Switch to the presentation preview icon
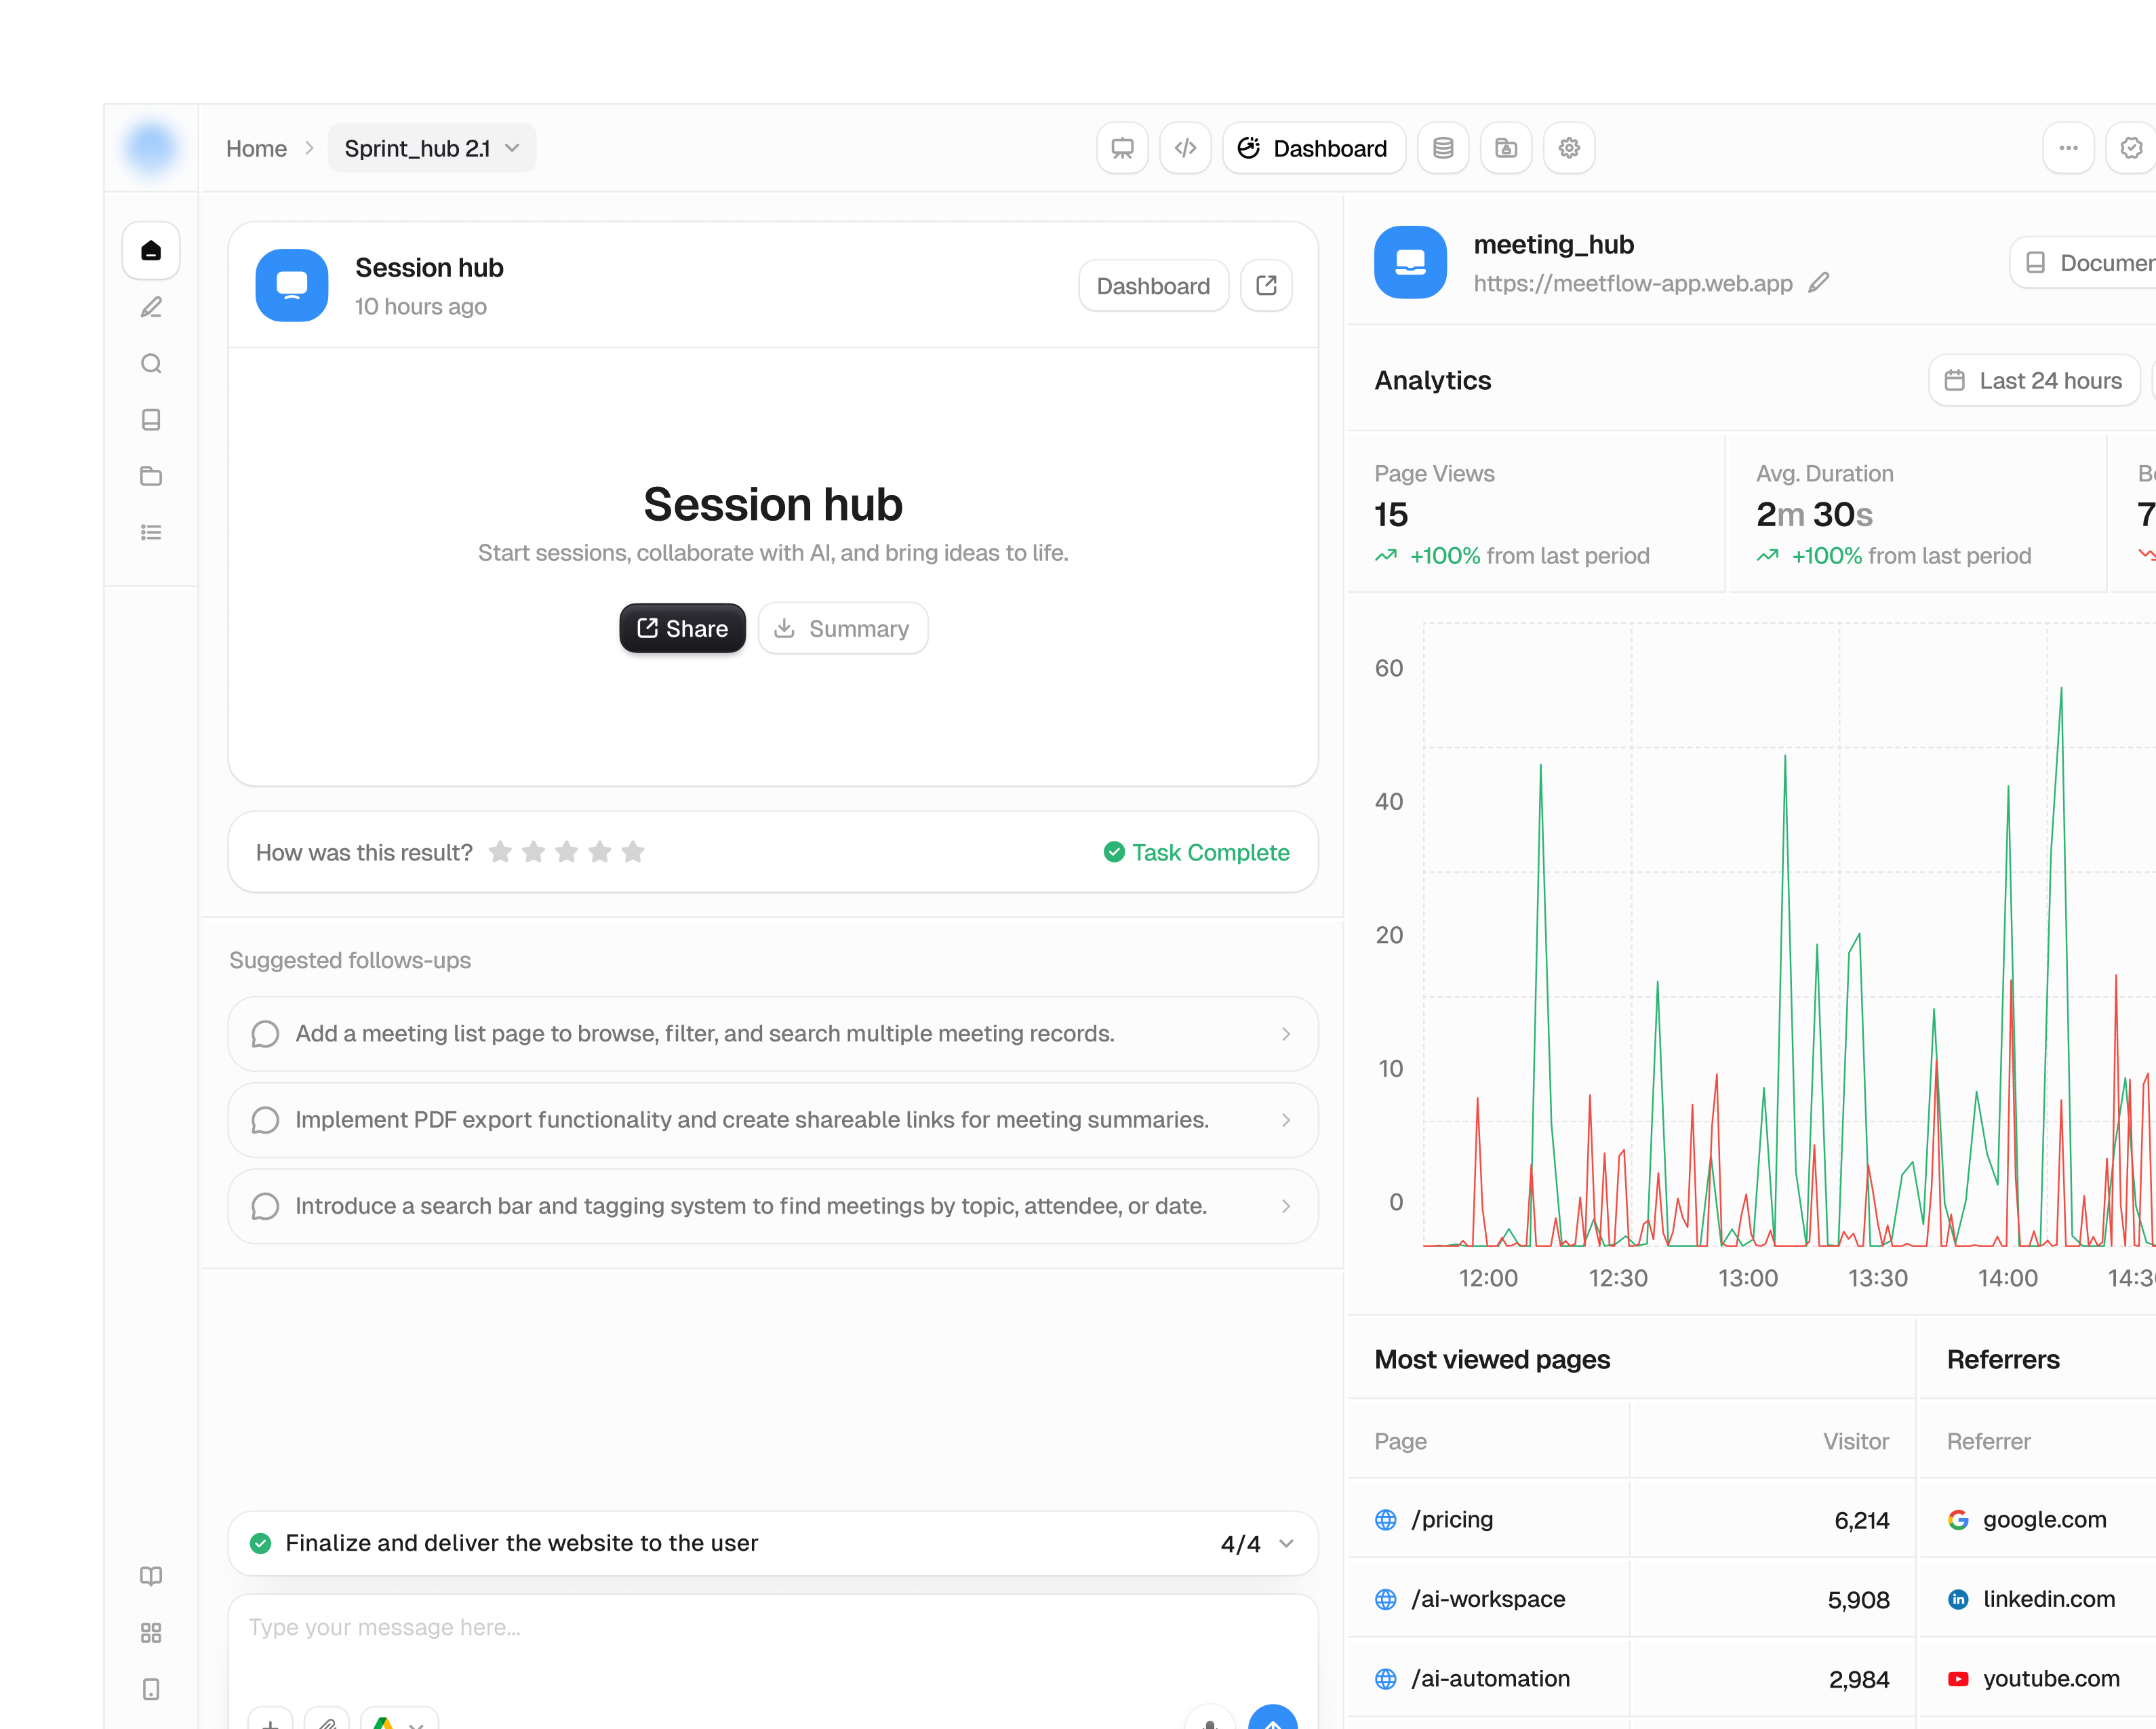The width and height of the screenshot is (2156, 1729). click(x=1122, y=148)
